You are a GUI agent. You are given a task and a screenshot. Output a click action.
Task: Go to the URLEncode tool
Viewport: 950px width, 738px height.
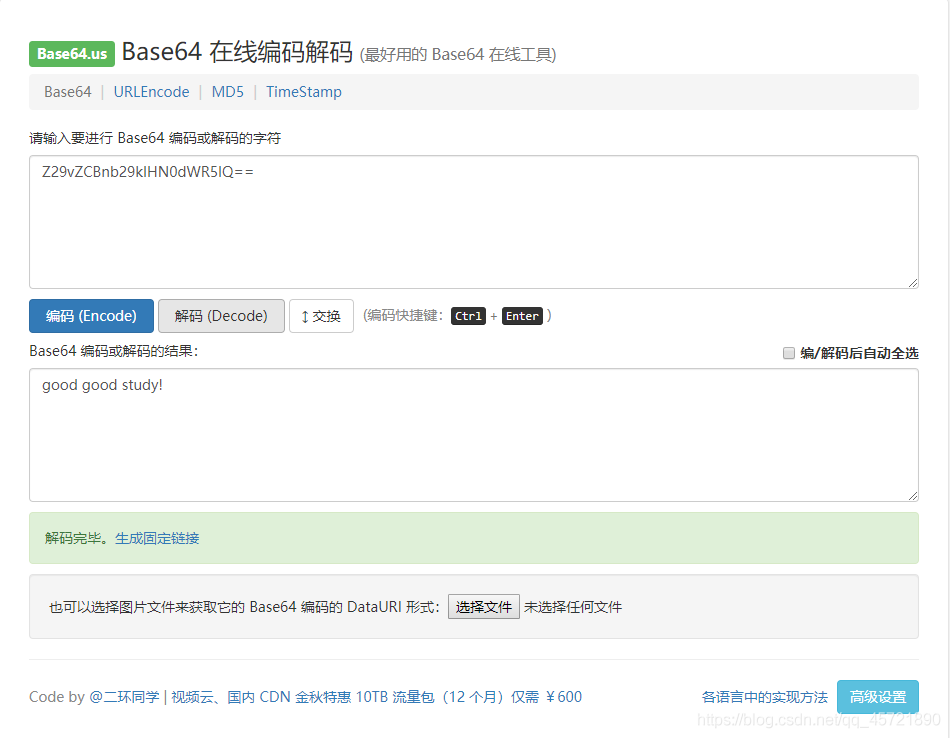coord(151,92)
